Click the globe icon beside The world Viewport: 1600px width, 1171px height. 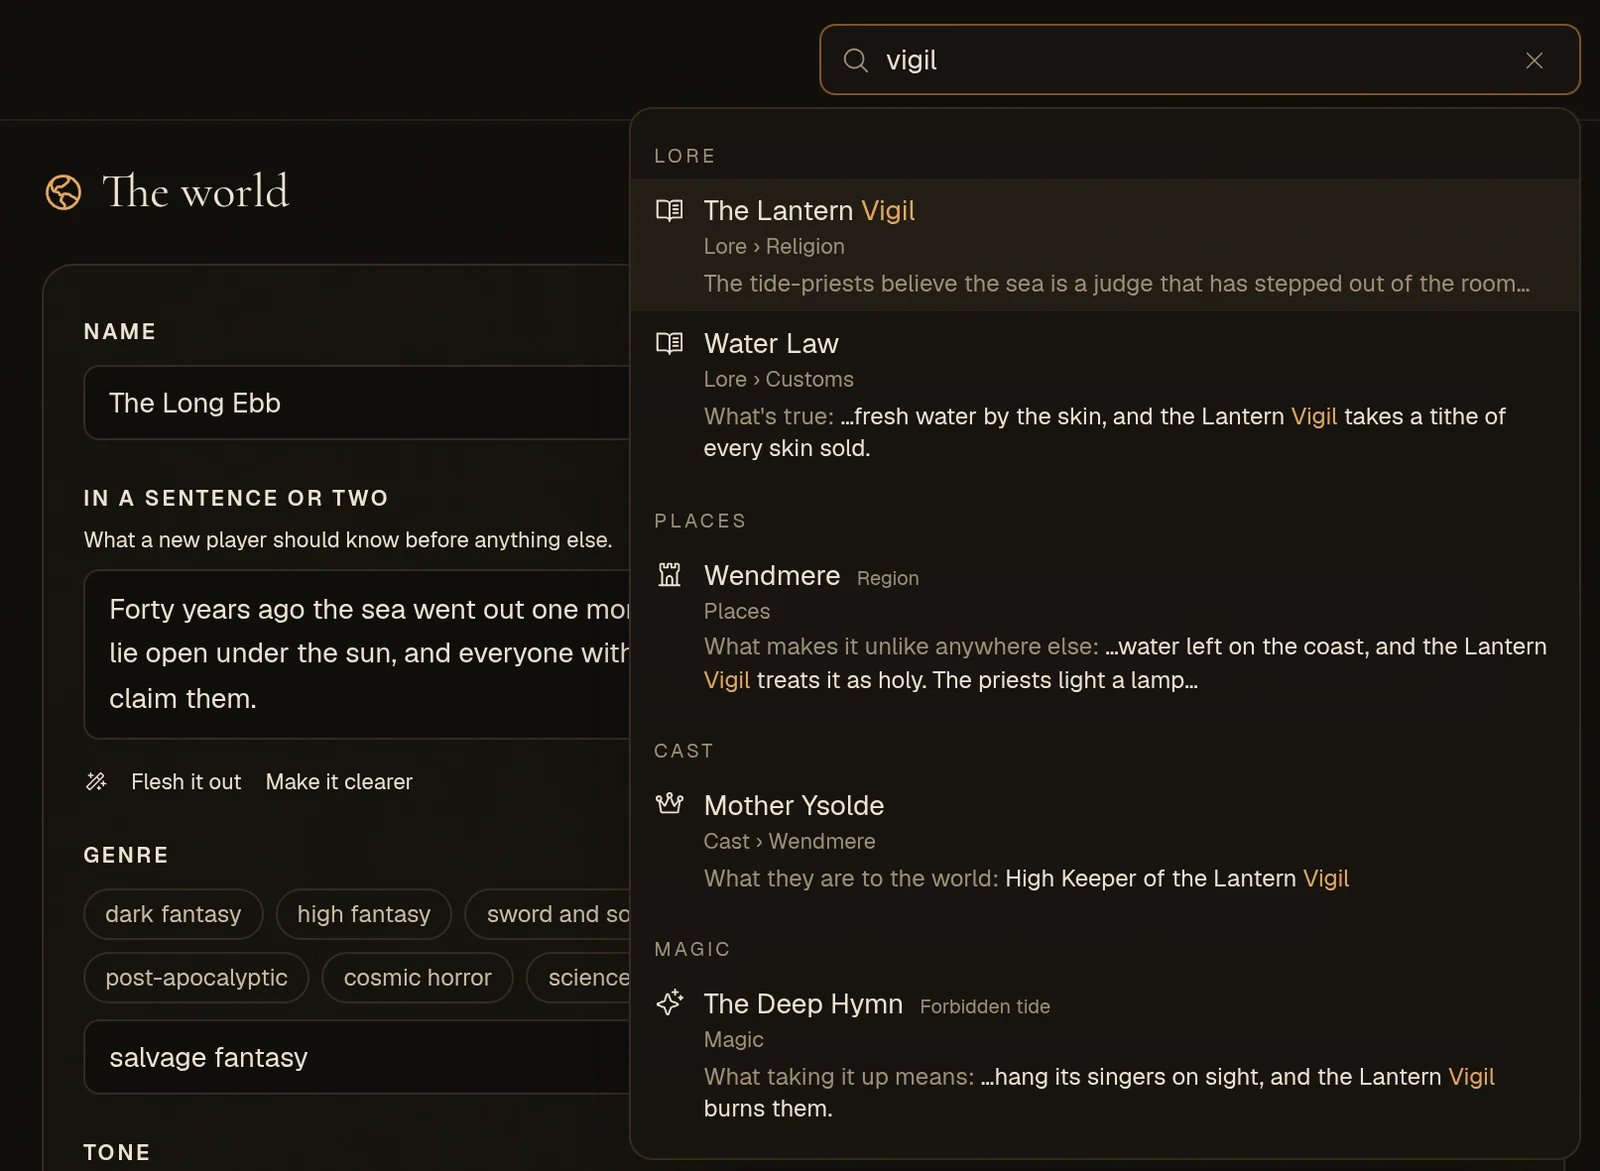tap(63, 192)
